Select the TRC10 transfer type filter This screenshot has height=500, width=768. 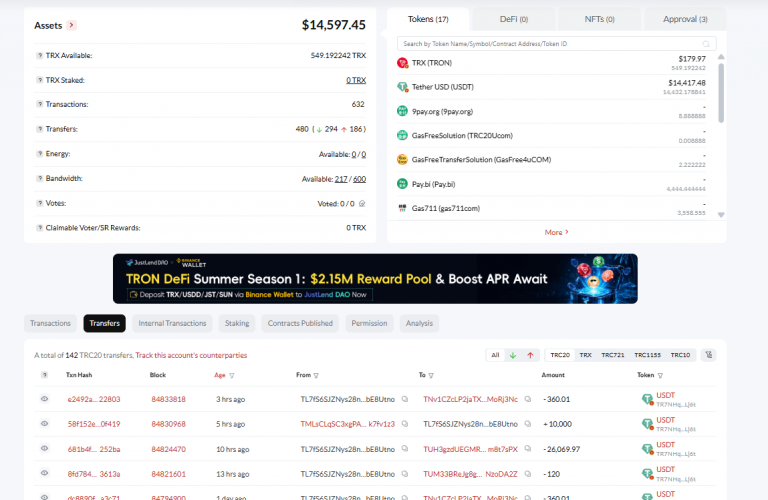pyautogui.click(x=680, y=355)
